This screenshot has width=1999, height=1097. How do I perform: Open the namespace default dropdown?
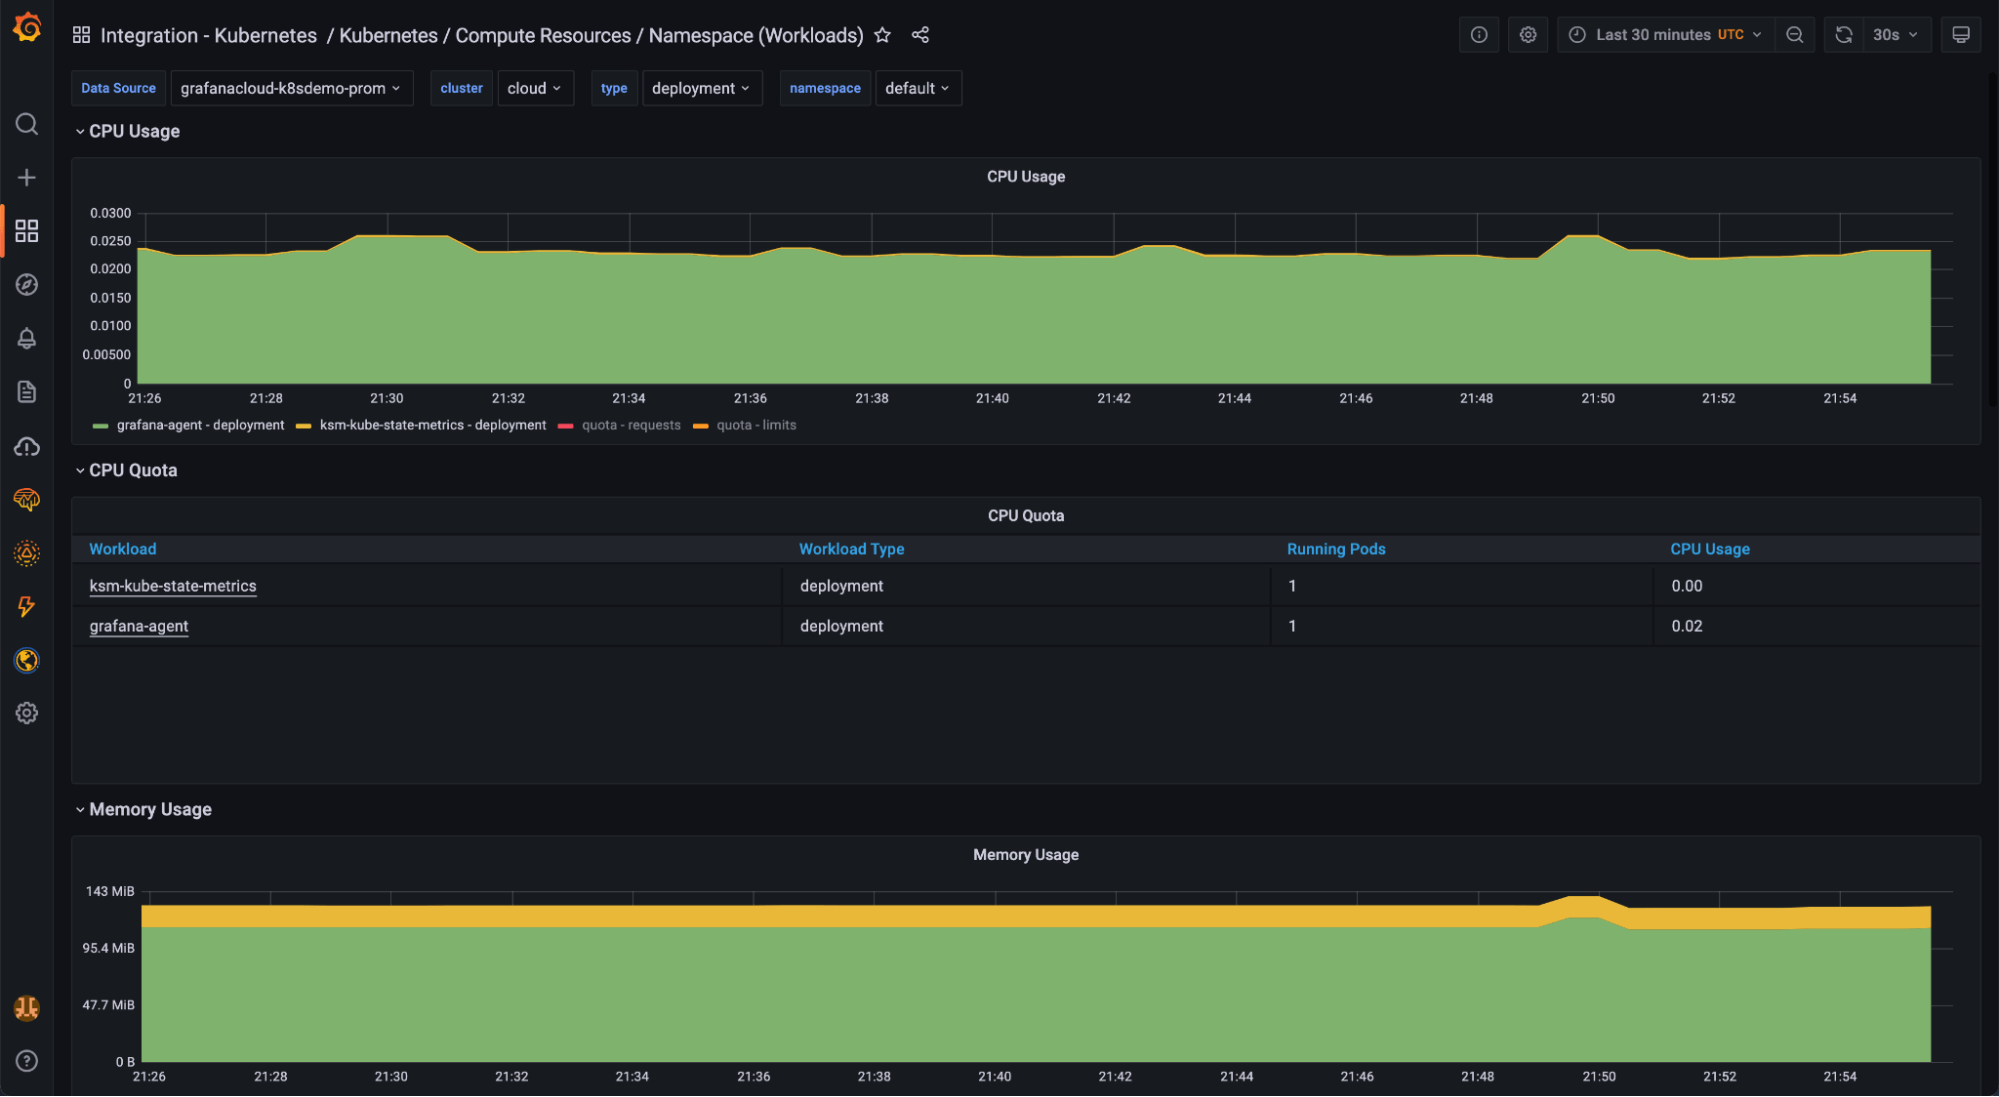(x=917, y=88)
